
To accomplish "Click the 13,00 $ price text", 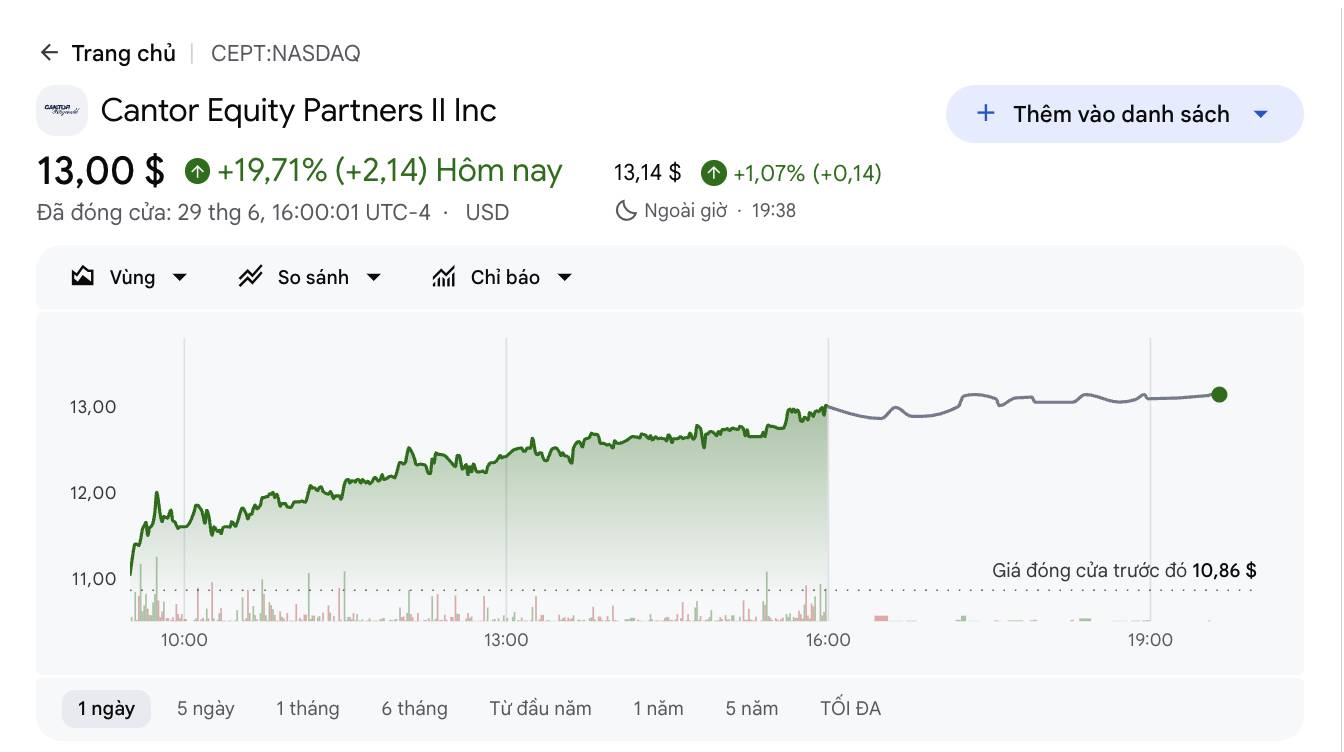I will (x=101, y=171).
